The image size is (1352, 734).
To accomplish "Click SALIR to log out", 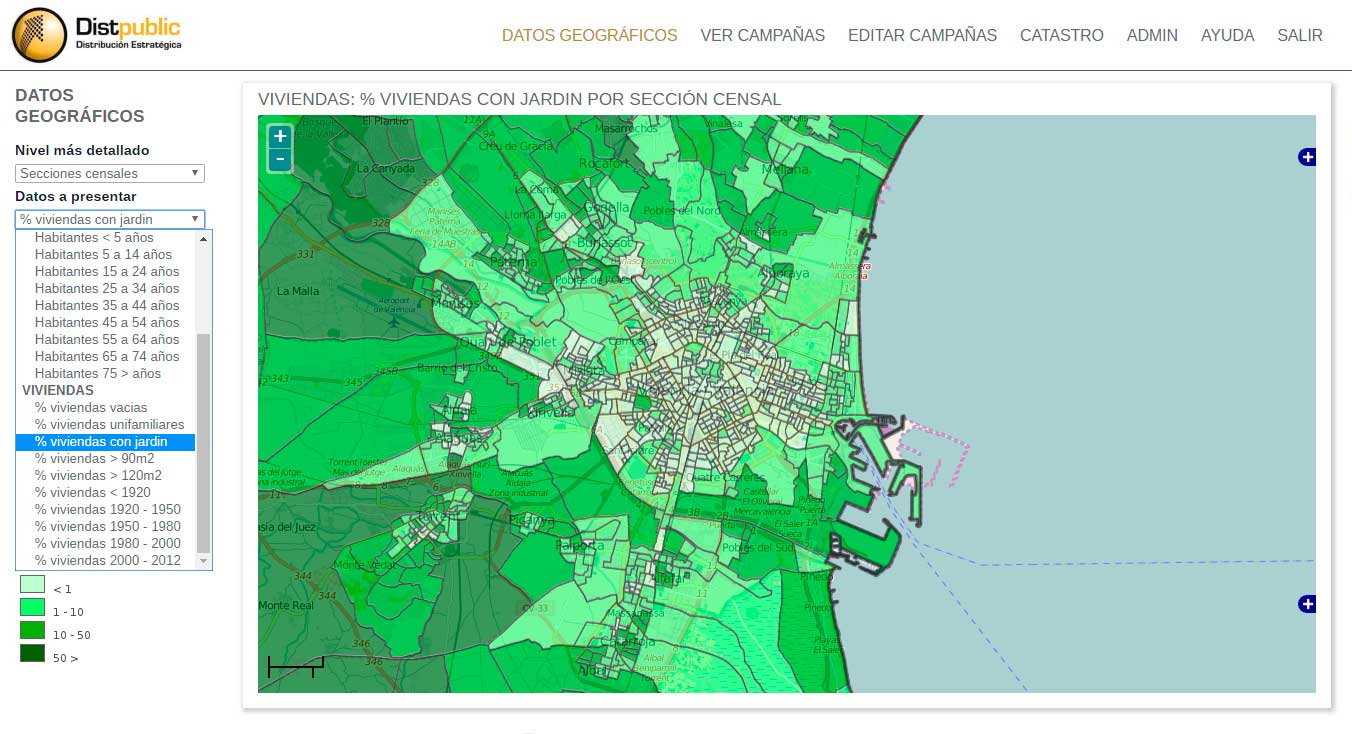I will point(1300,35).
